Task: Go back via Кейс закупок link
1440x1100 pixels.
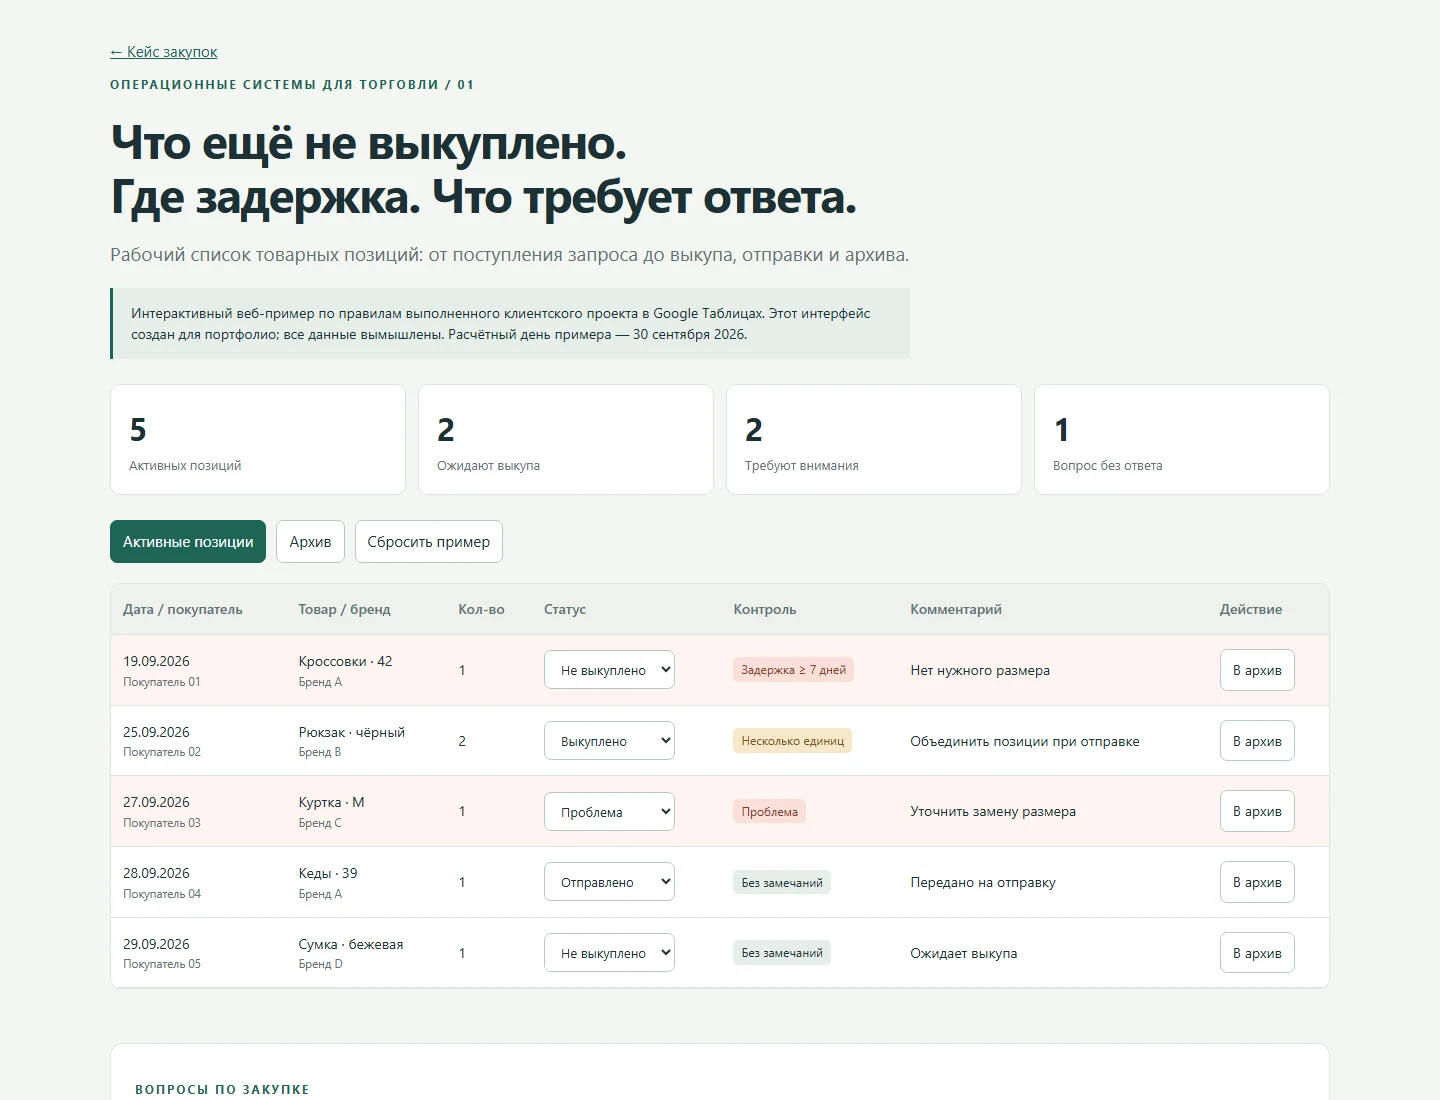Action: pos(163,52)
